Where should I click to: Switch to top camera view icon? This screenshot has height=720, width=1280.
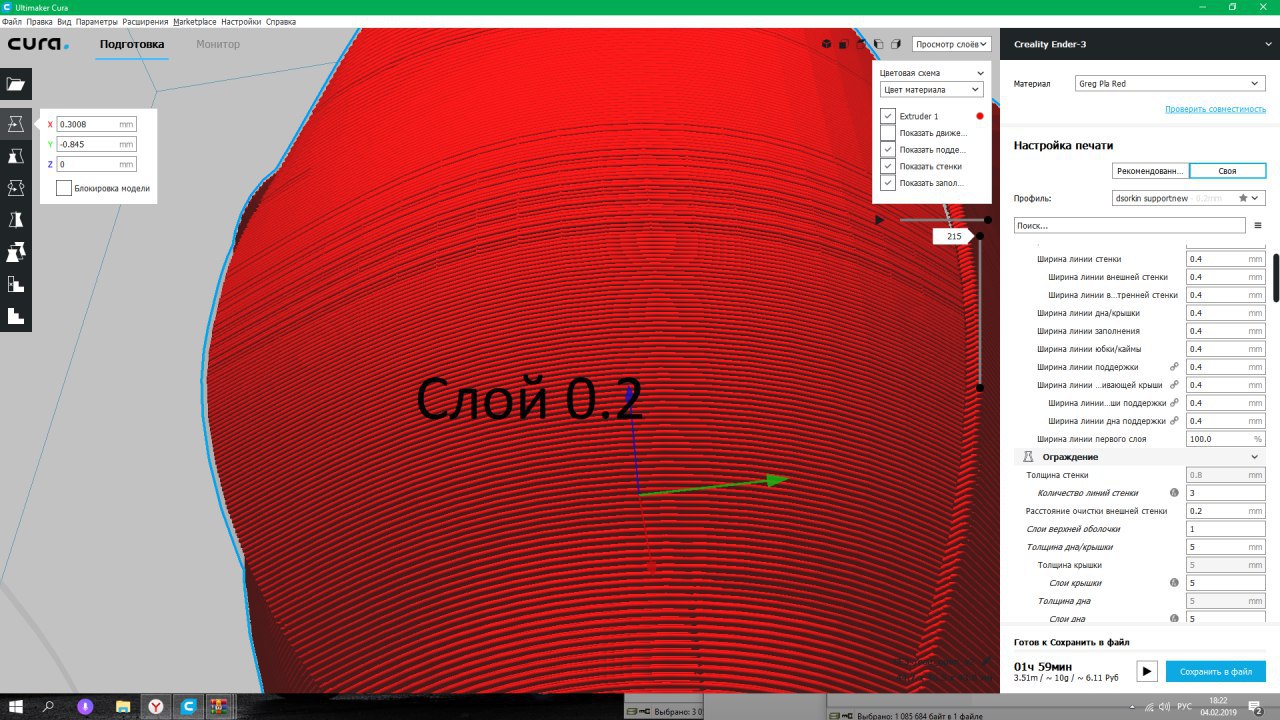coord(861,44)
